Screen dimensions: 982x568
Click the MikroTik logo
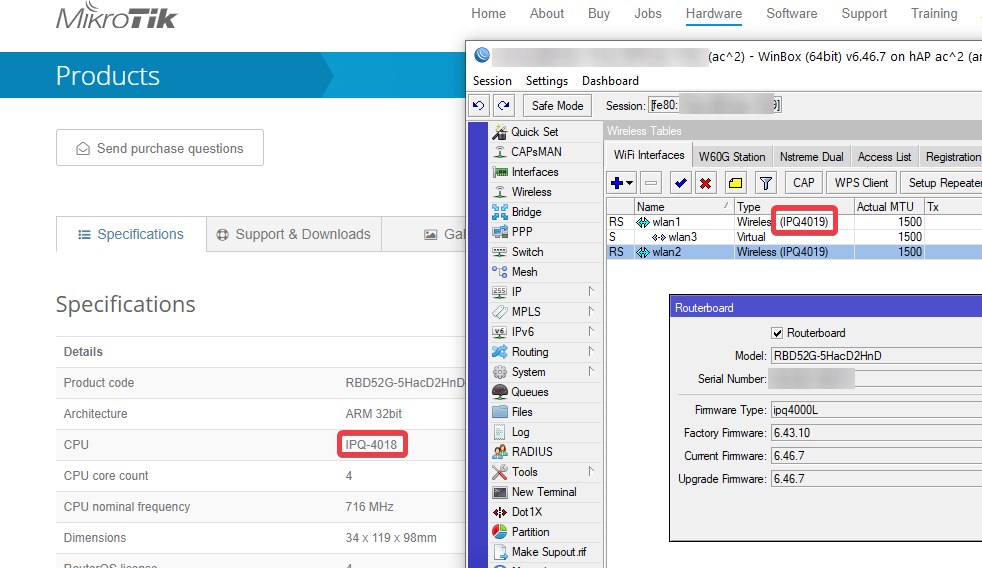click(116, 16)
